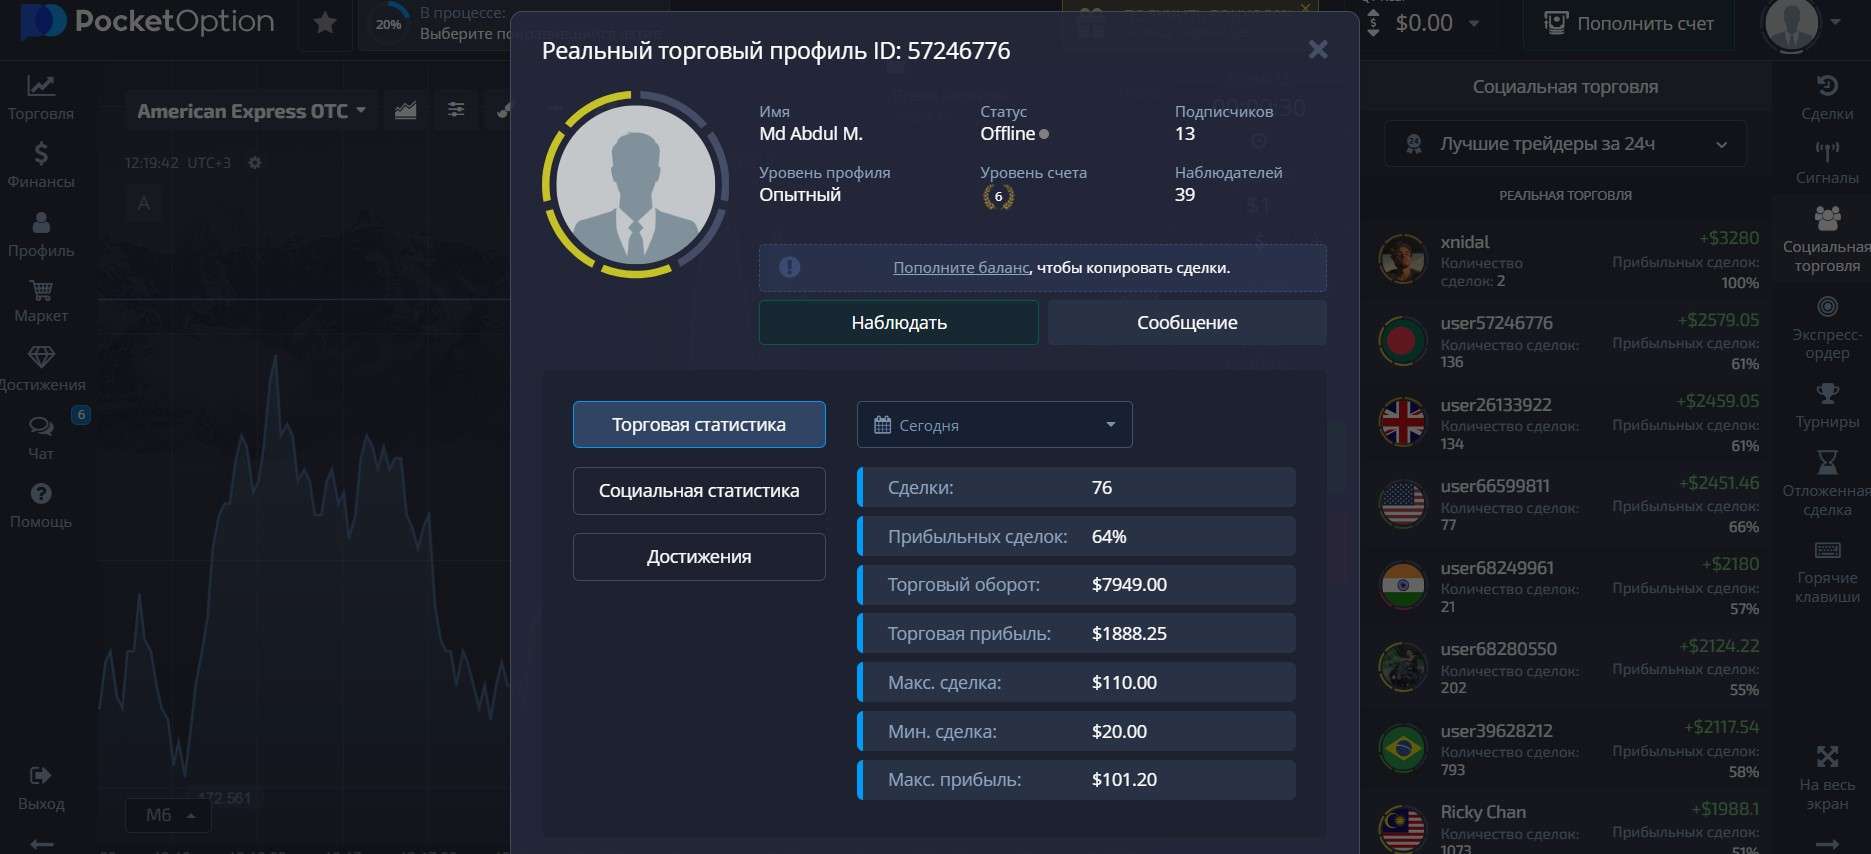Switch to the Achievements tab in dialog
Image resolution: width=1871 pixels, height=854 pixels.
coord(699,557)
